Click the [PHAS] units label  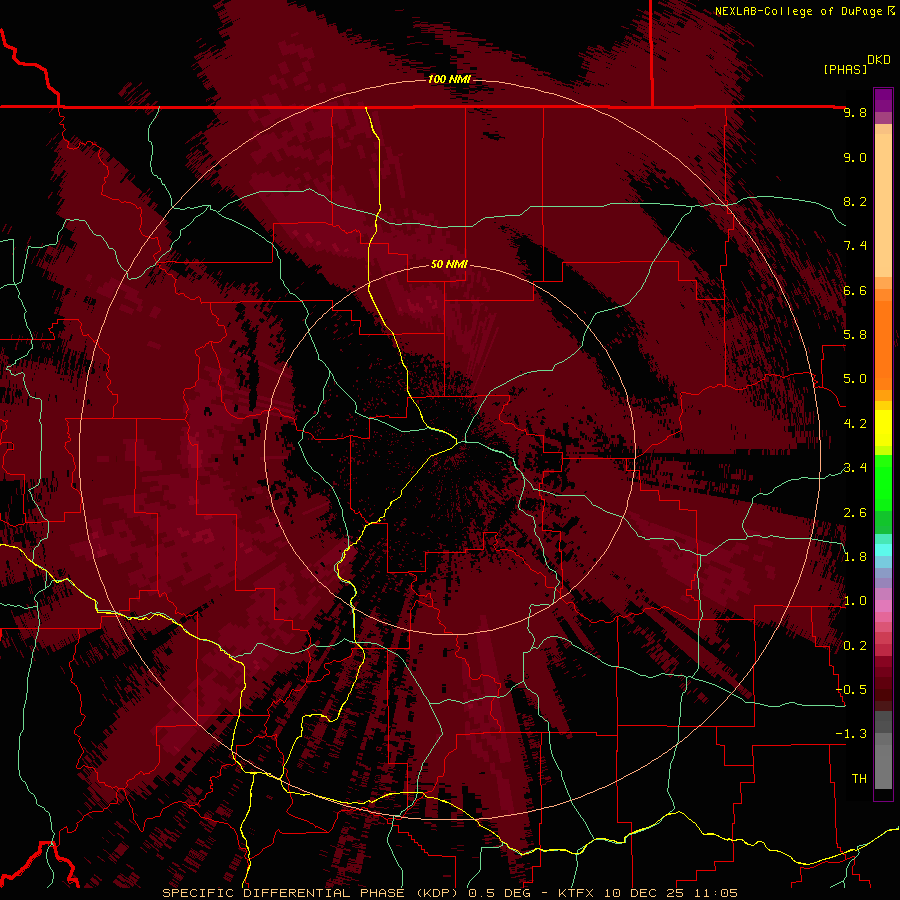tap(845, 69)
